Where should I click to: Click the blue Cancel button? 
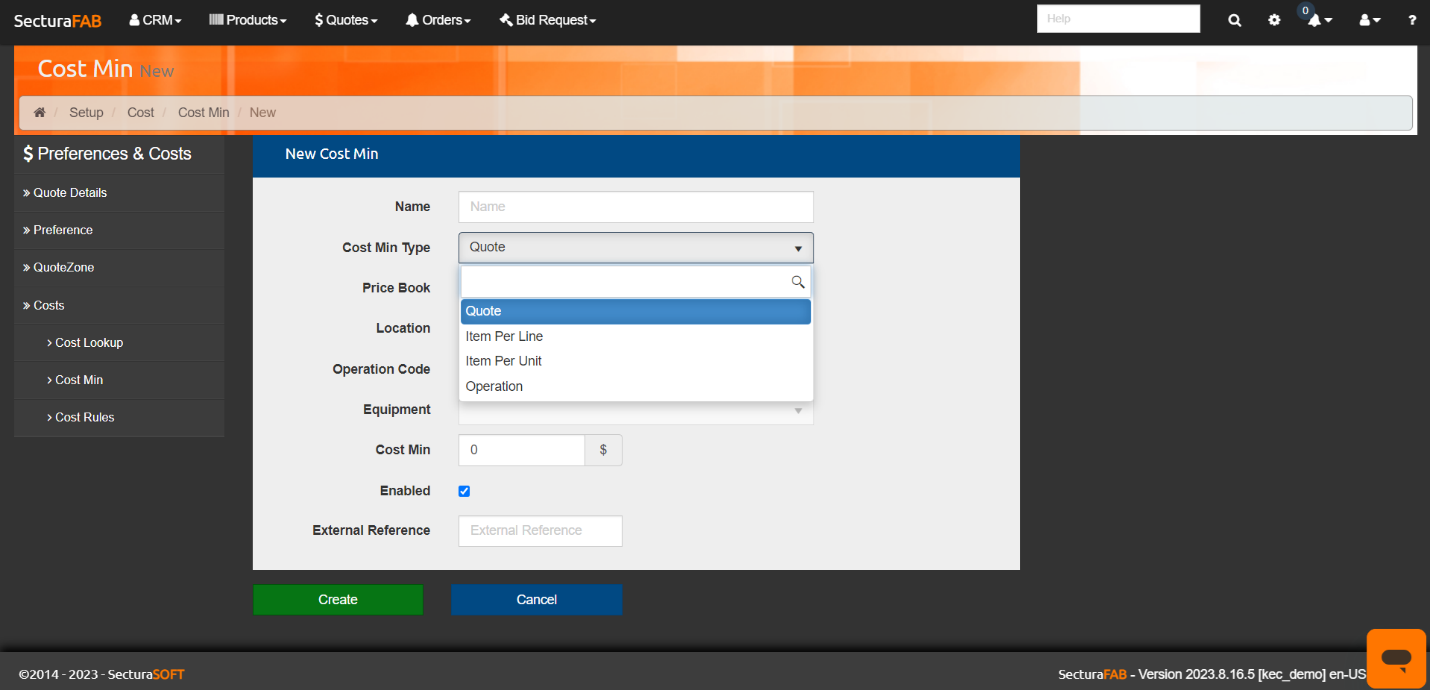(x=536, y=600)
